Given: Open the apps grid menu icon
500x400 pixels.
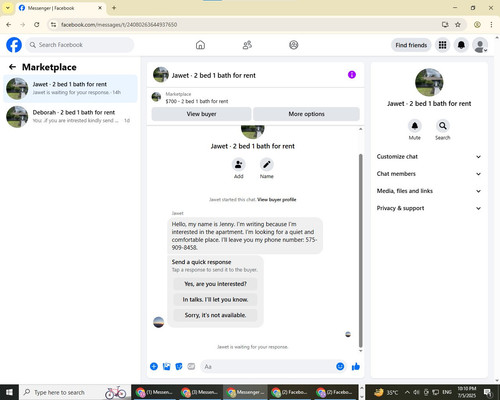Looking at the screenshot, I should [442, 45].
